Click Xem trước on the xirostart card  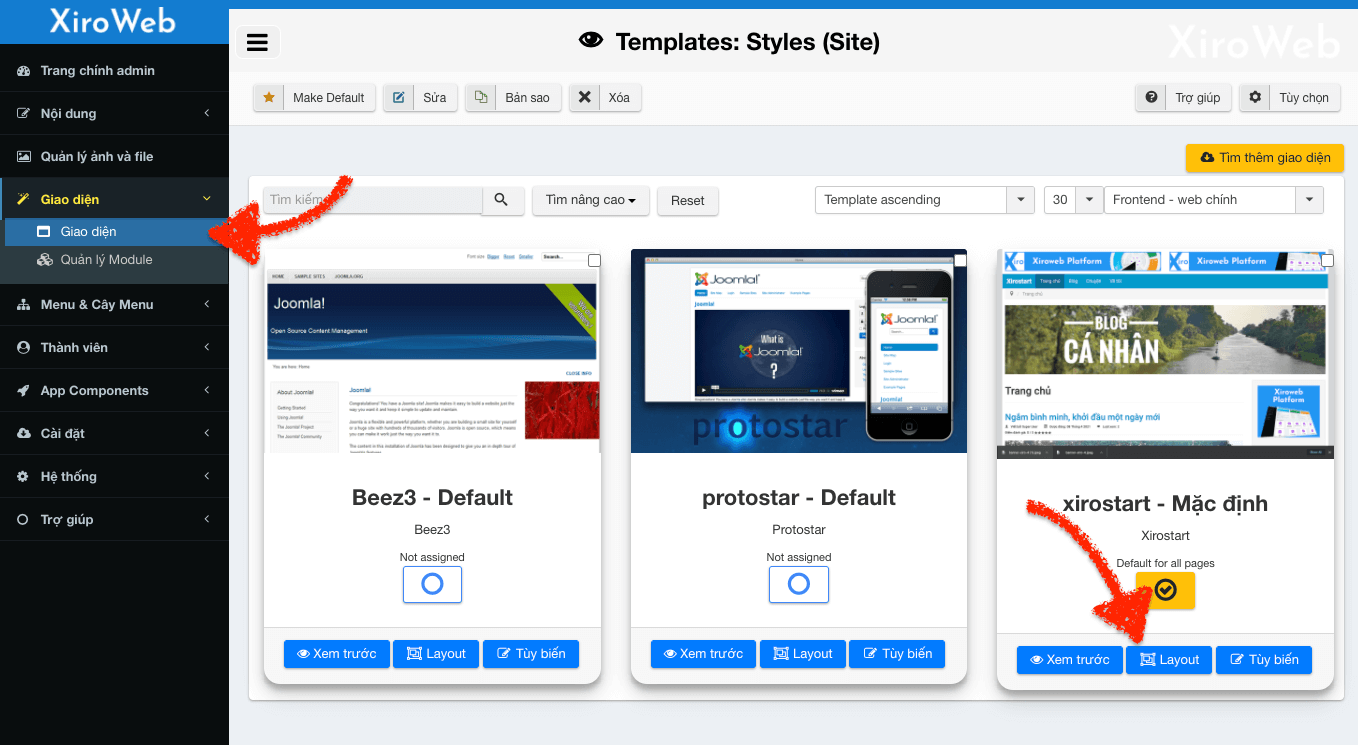(x=1070, y=660)
